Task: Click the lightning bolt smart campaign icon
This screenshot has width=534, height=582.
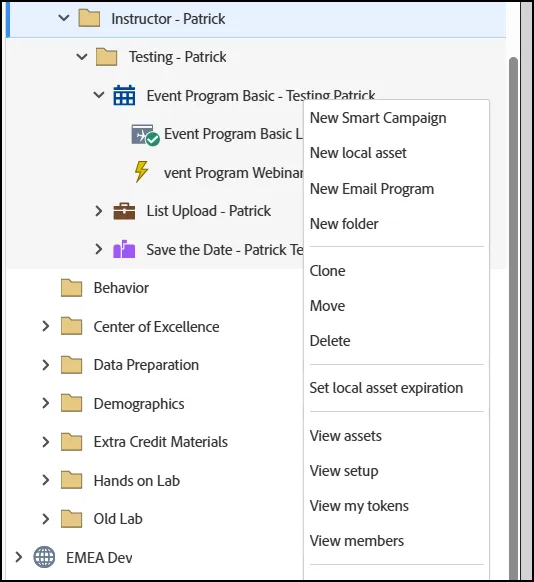Action: [x=141, y=172]
